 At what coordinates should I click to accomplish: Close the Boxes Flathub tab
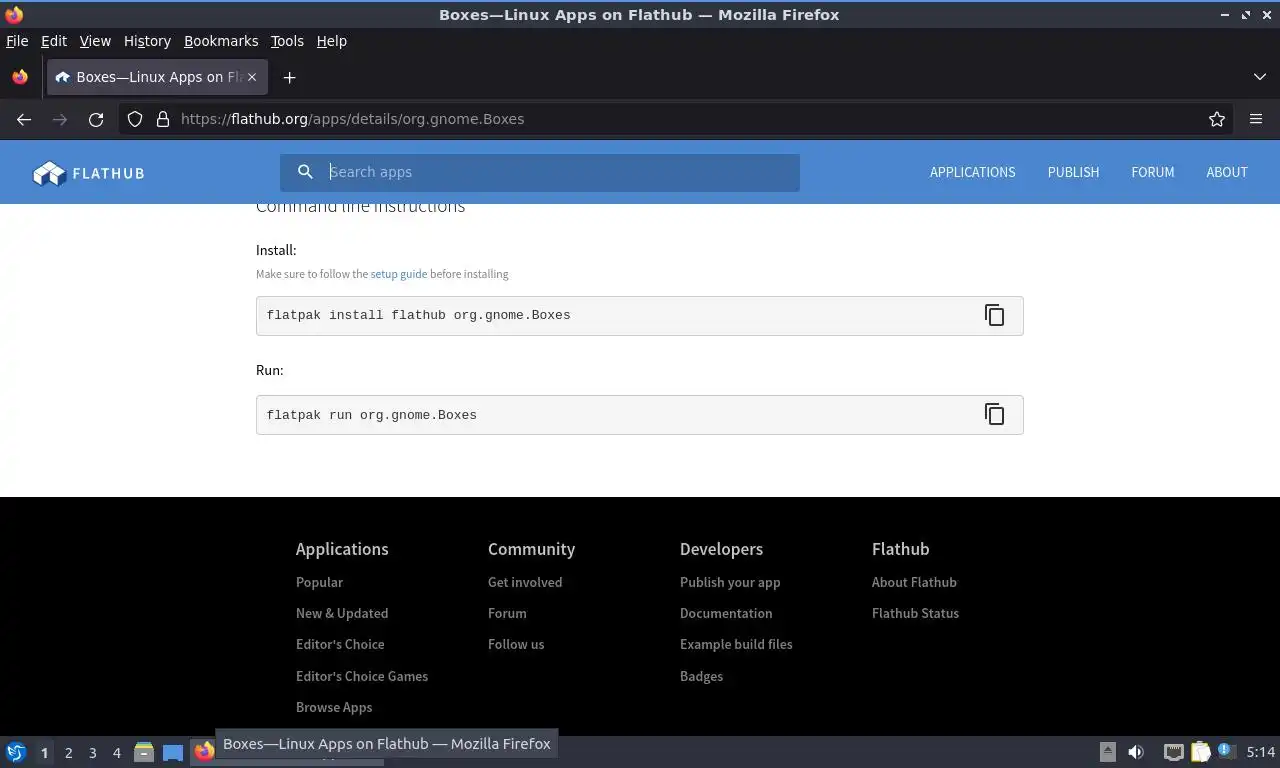click(x=252, y=77)
